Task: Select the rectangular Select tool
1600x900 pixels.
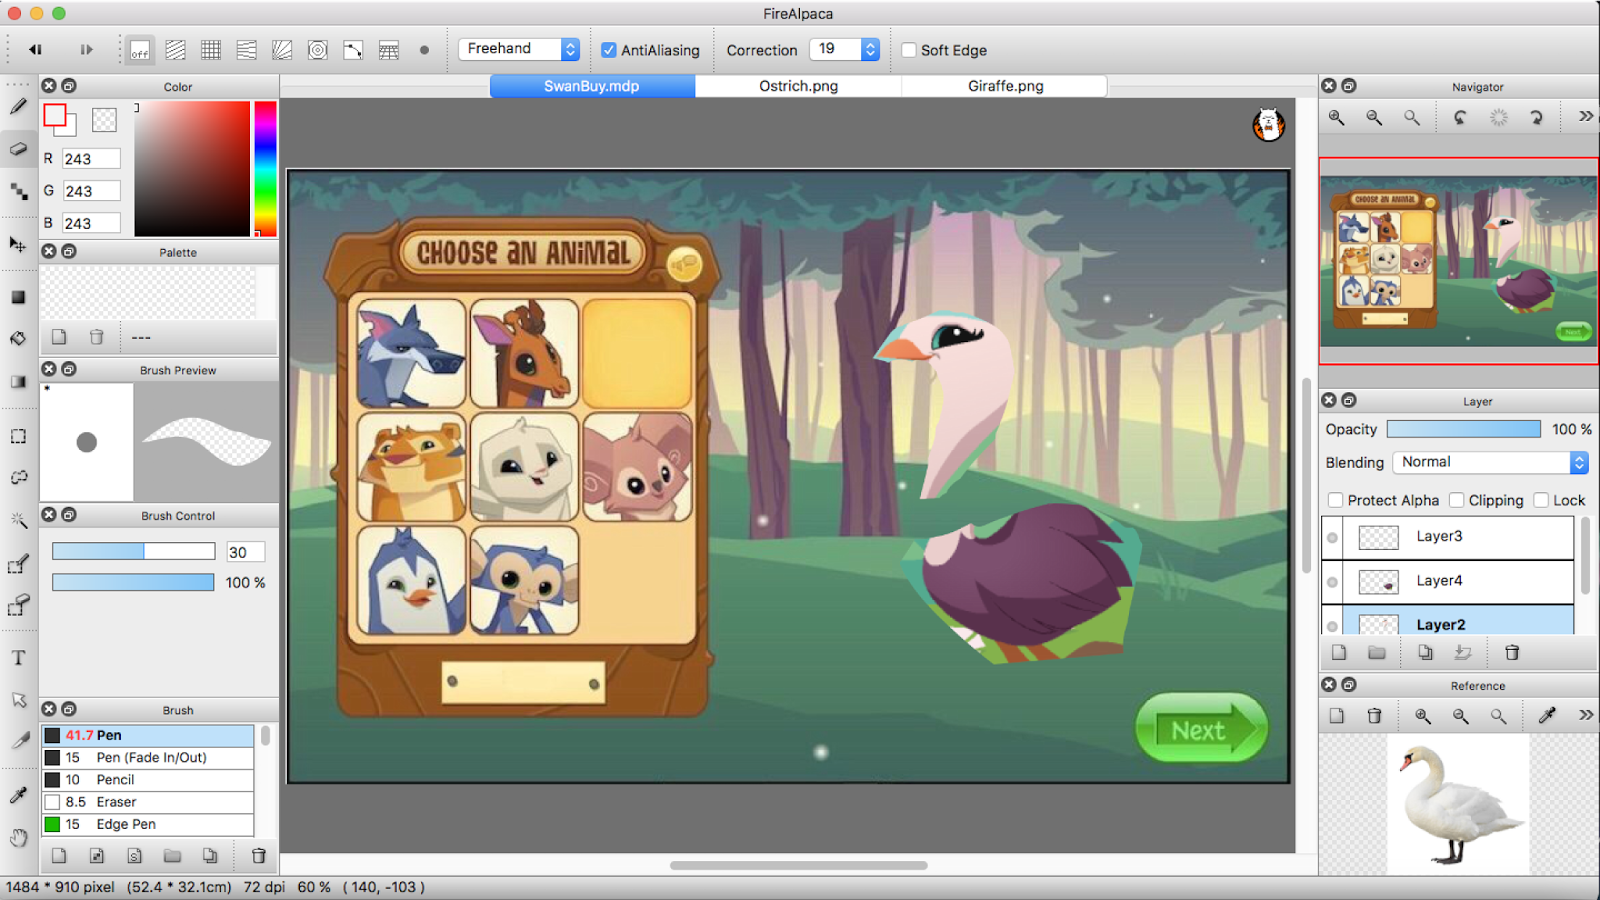Action: (x=18, y=436)
